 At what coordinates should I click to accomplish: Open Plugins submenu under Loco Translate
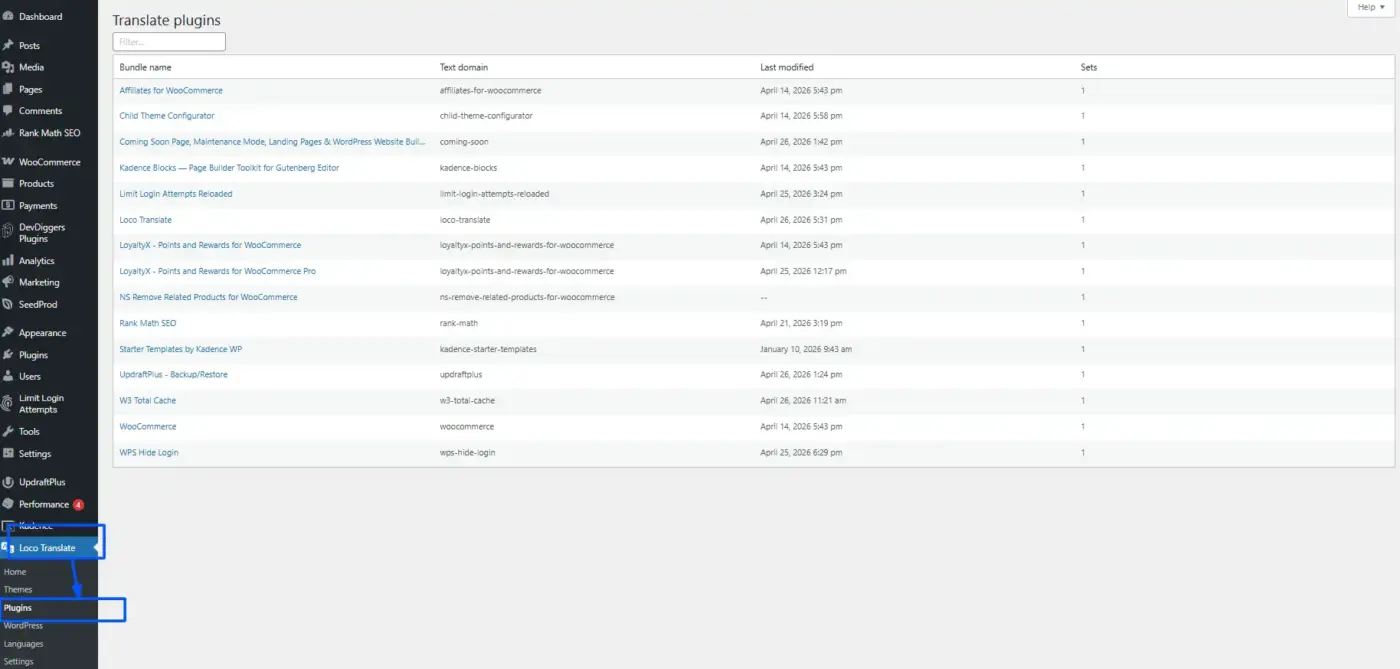[x=18, y=608]
